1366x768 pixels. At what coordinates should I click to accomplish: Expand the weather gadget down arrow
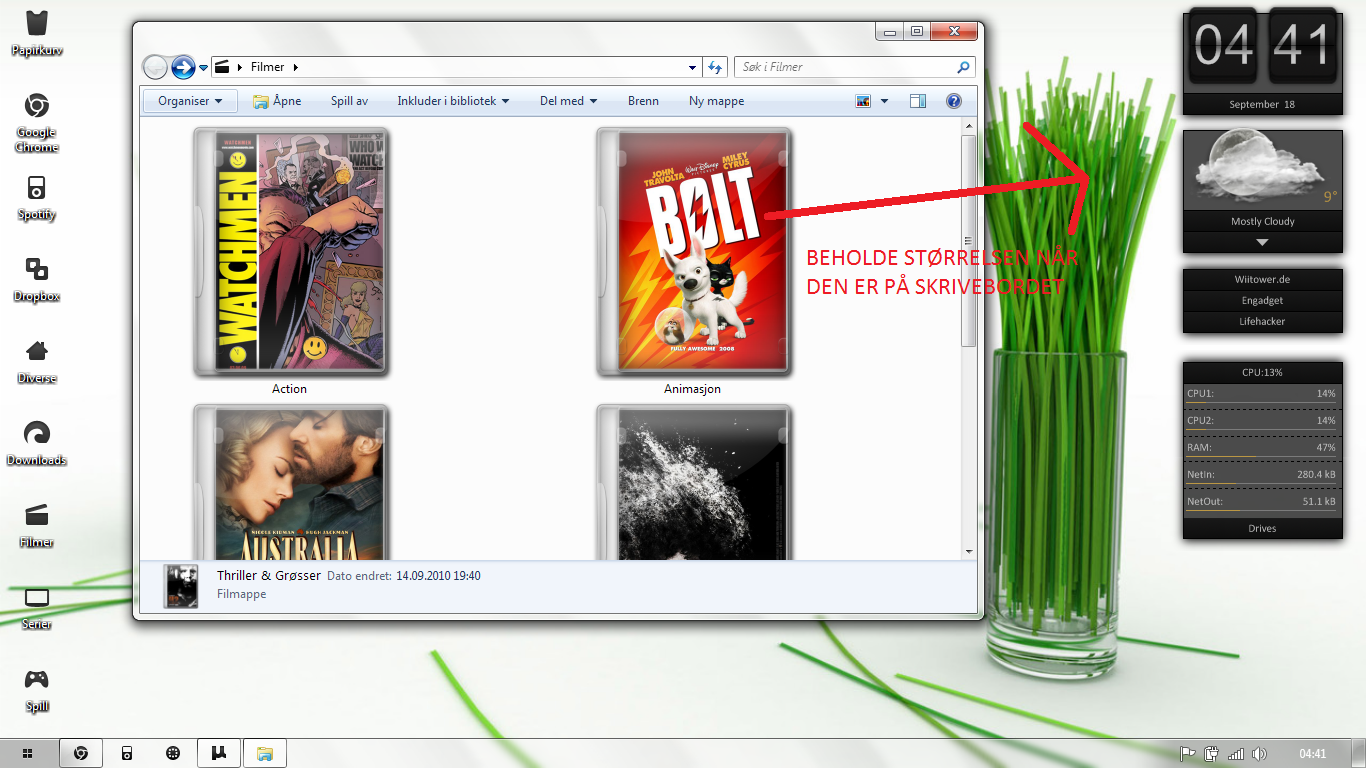coord(1262,243)
